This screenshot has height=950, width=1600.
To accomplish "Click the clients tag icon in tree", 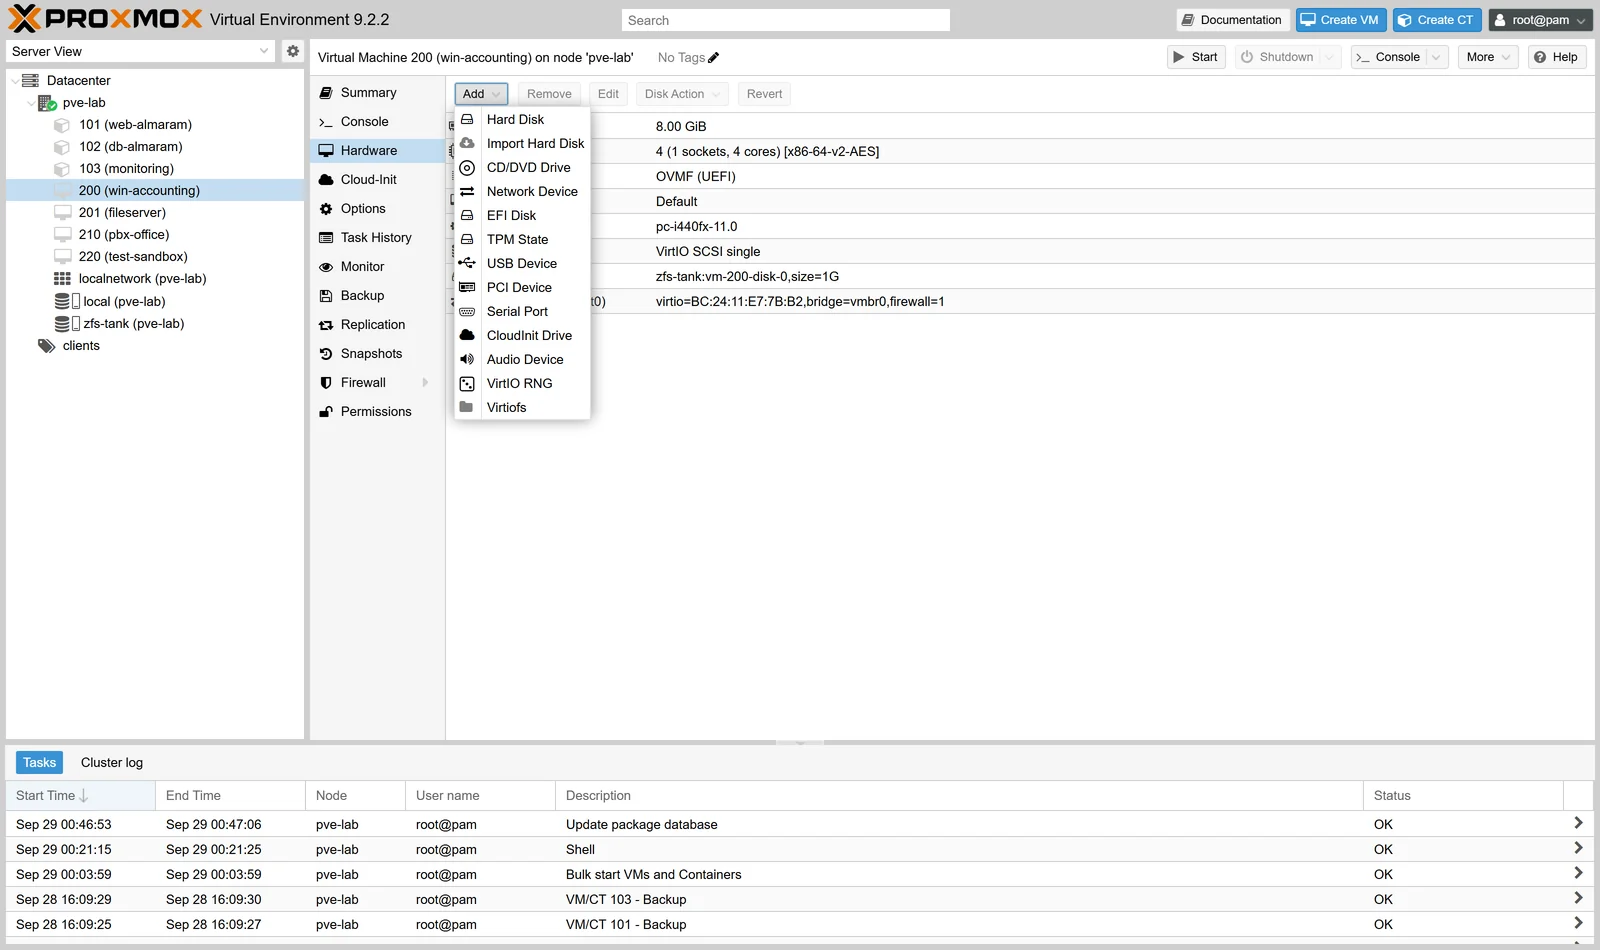I will pyautogui.click(x=47, y=346).
